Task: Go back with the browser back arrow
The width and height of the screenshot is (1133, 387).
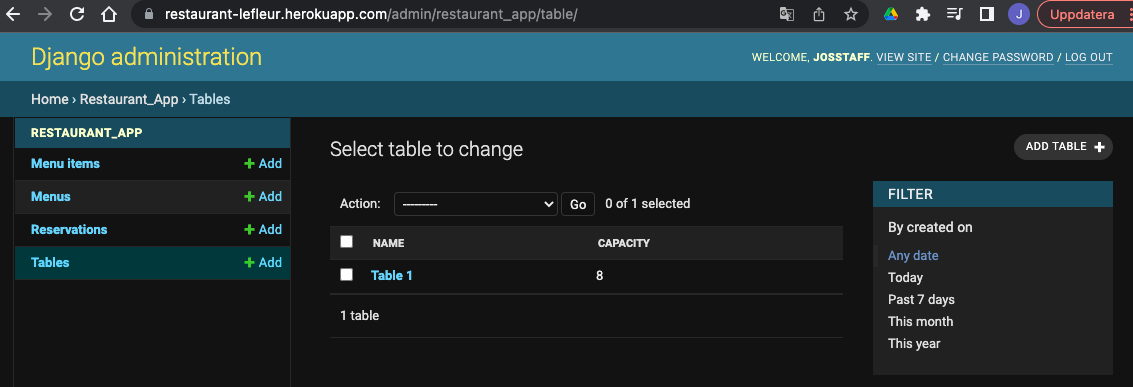Action: 13,14
